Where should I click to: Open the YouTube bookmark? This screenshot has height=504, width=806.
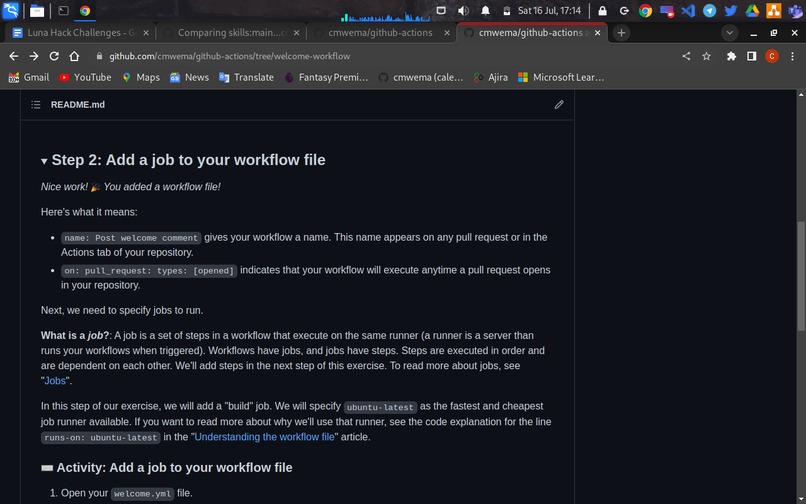pyautogui.click(x=85, y=77)
